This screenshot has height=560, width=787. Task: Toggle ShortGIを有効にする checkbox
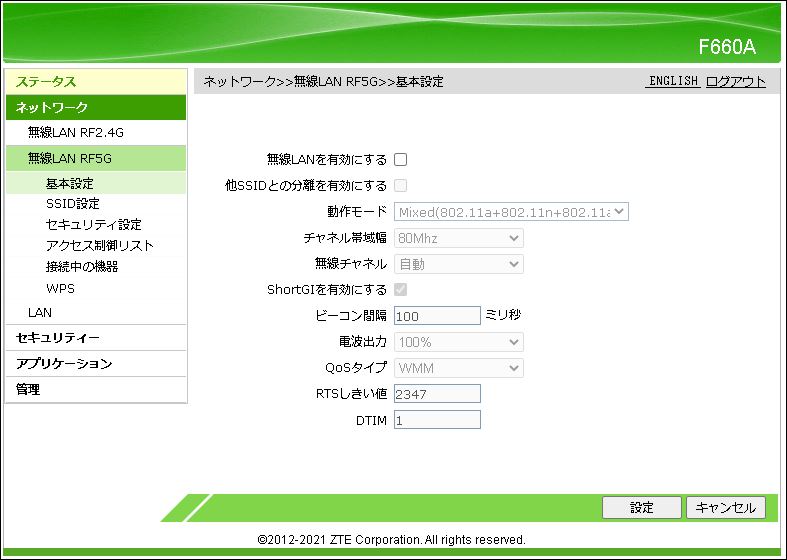click(400, 290)
